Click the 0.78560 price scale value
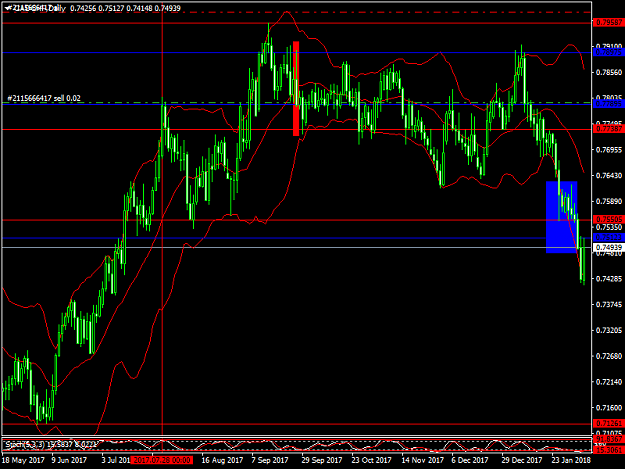 [x=609, y=72]
